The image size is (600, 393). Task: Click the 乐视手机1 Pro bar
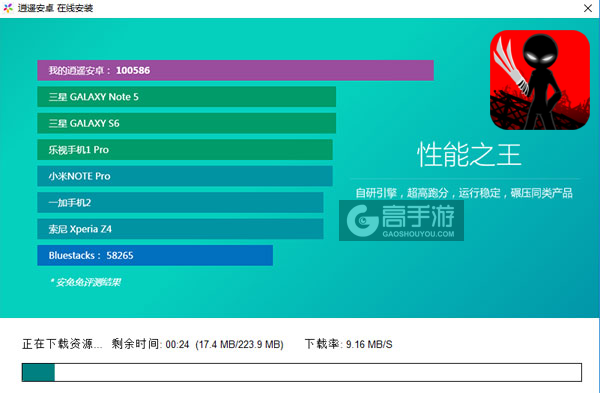click(x=185, y=150)
